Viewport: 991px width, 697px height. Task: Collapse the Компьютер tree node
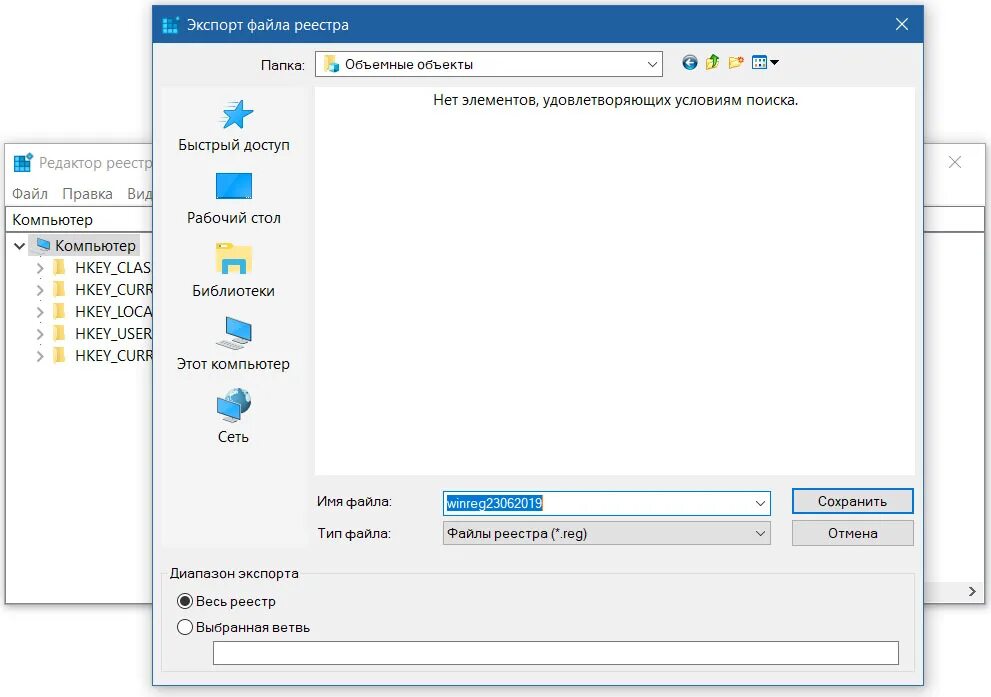point(20,245)
